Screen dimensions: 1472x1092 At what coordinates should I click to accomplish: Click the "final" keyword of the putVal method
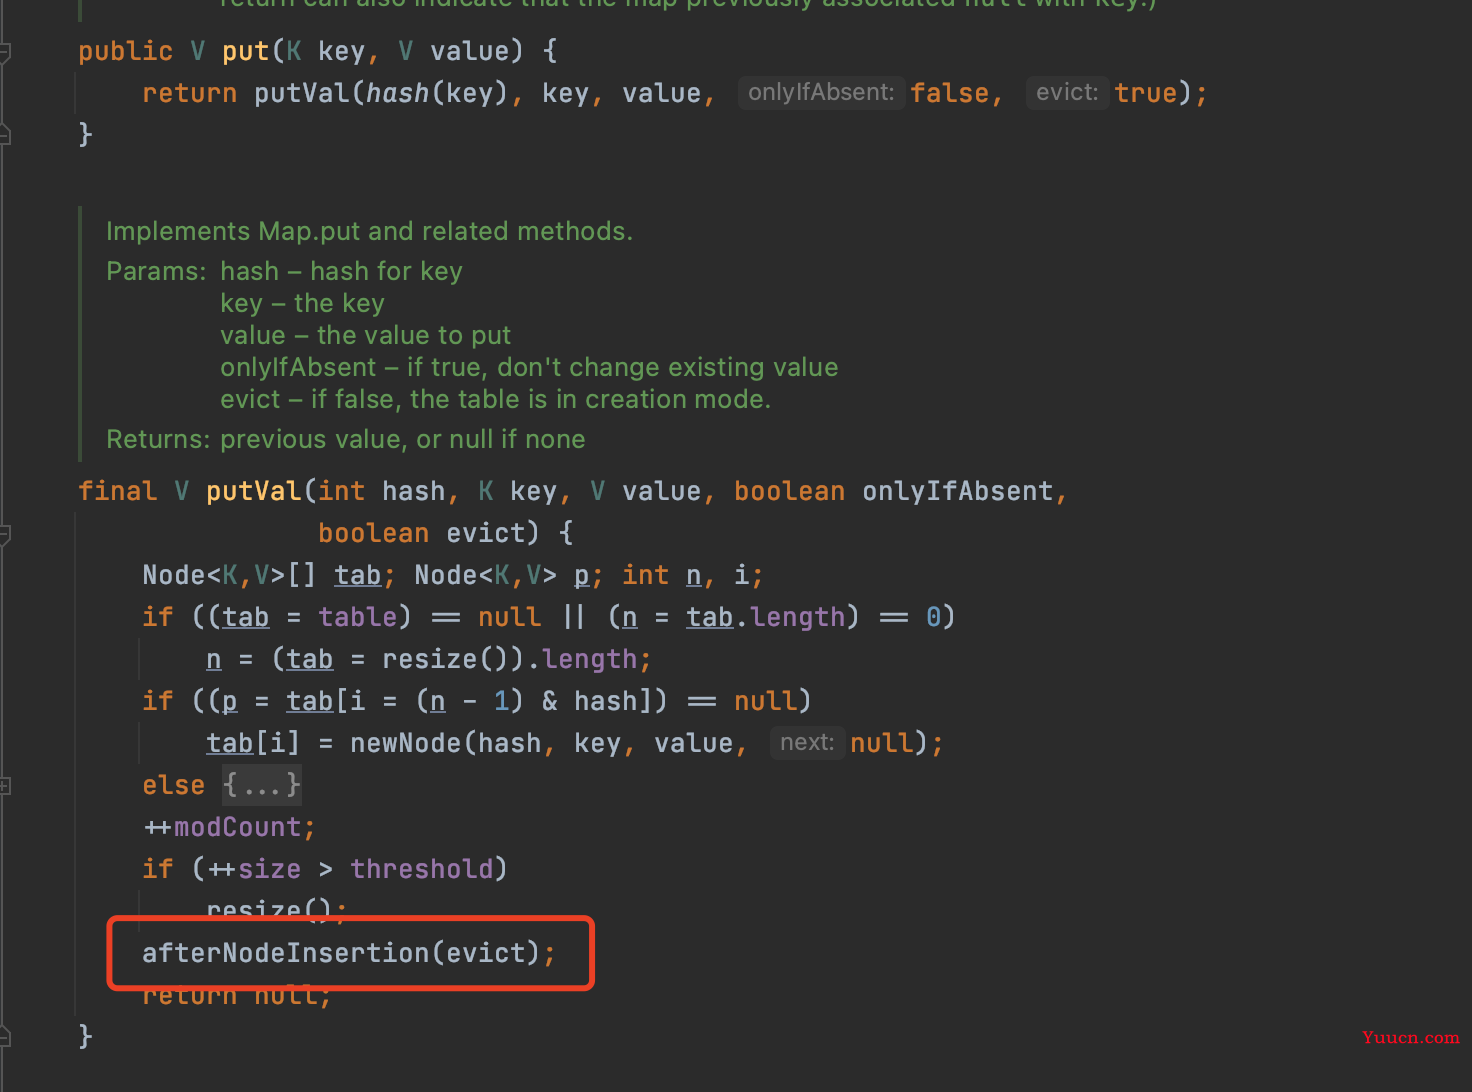[117, 491]
